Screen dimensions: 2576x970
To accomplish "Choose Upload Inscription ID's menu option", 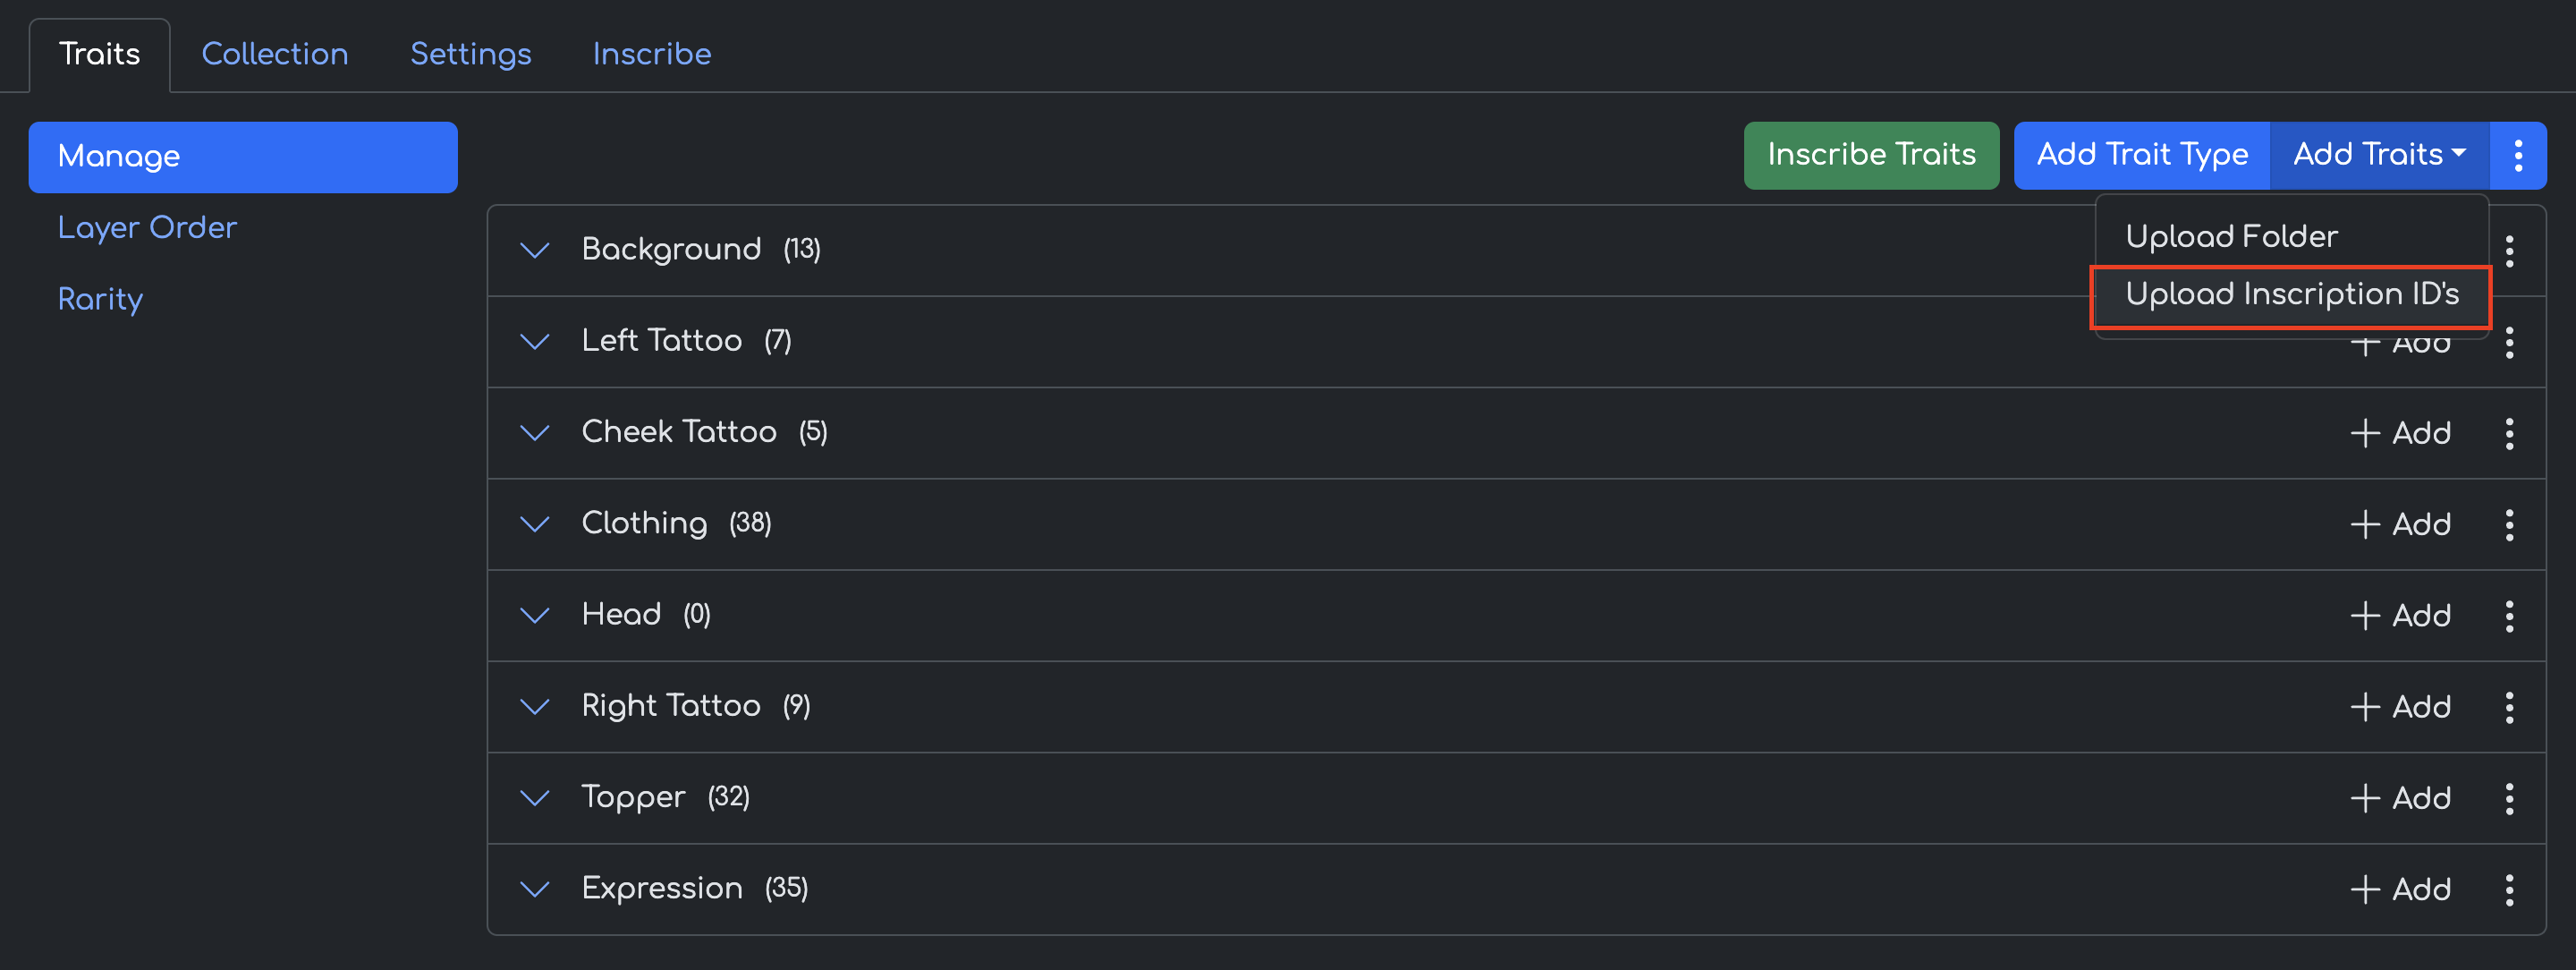I will pyautogui.click(x=2291, y=295).
